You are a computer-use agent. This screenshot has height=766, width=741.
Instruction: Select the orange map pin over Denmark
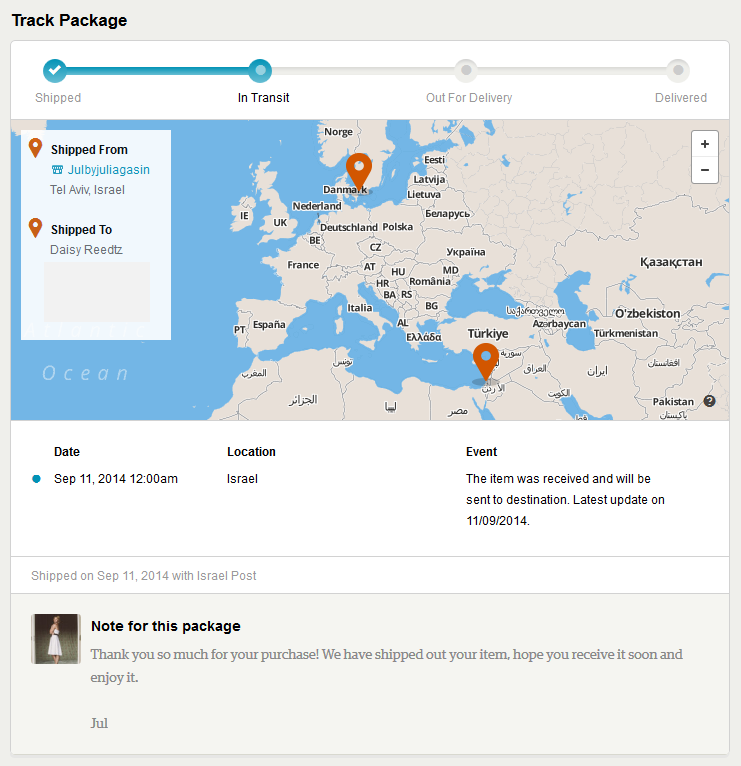click(359, 173)
